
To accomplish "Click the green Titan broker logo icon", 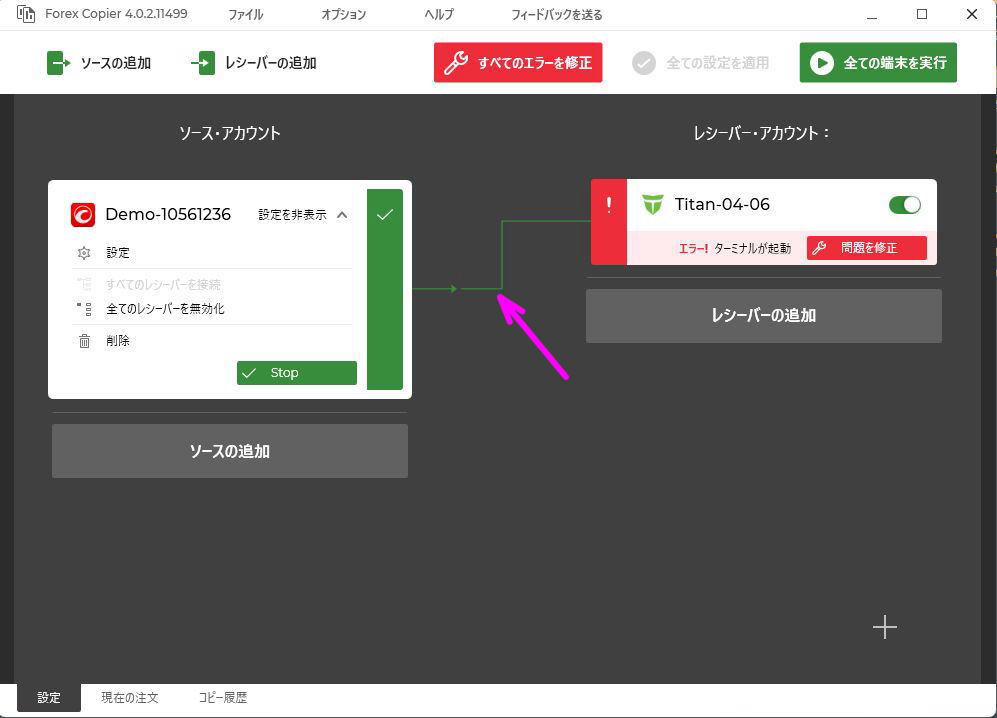I will click(x=652, y=205).
